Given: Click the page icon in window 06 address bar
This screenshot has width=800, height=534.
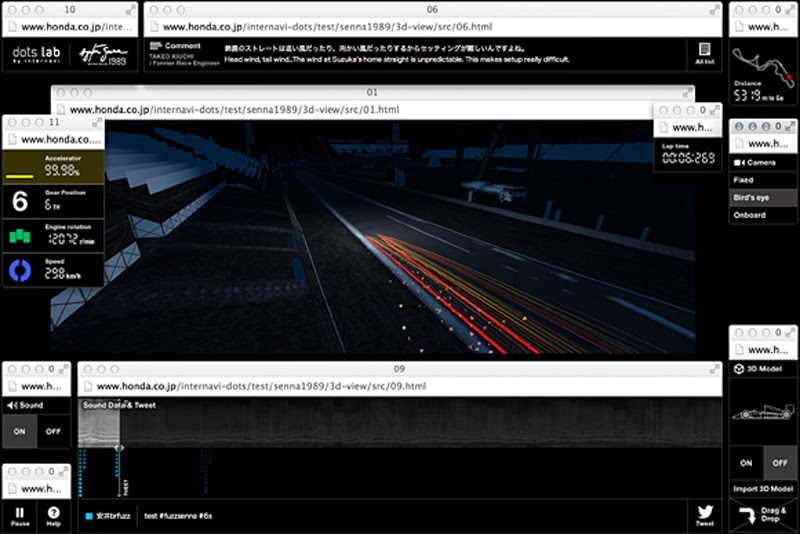Looking at the screenshot, I should tap(154, 27).
